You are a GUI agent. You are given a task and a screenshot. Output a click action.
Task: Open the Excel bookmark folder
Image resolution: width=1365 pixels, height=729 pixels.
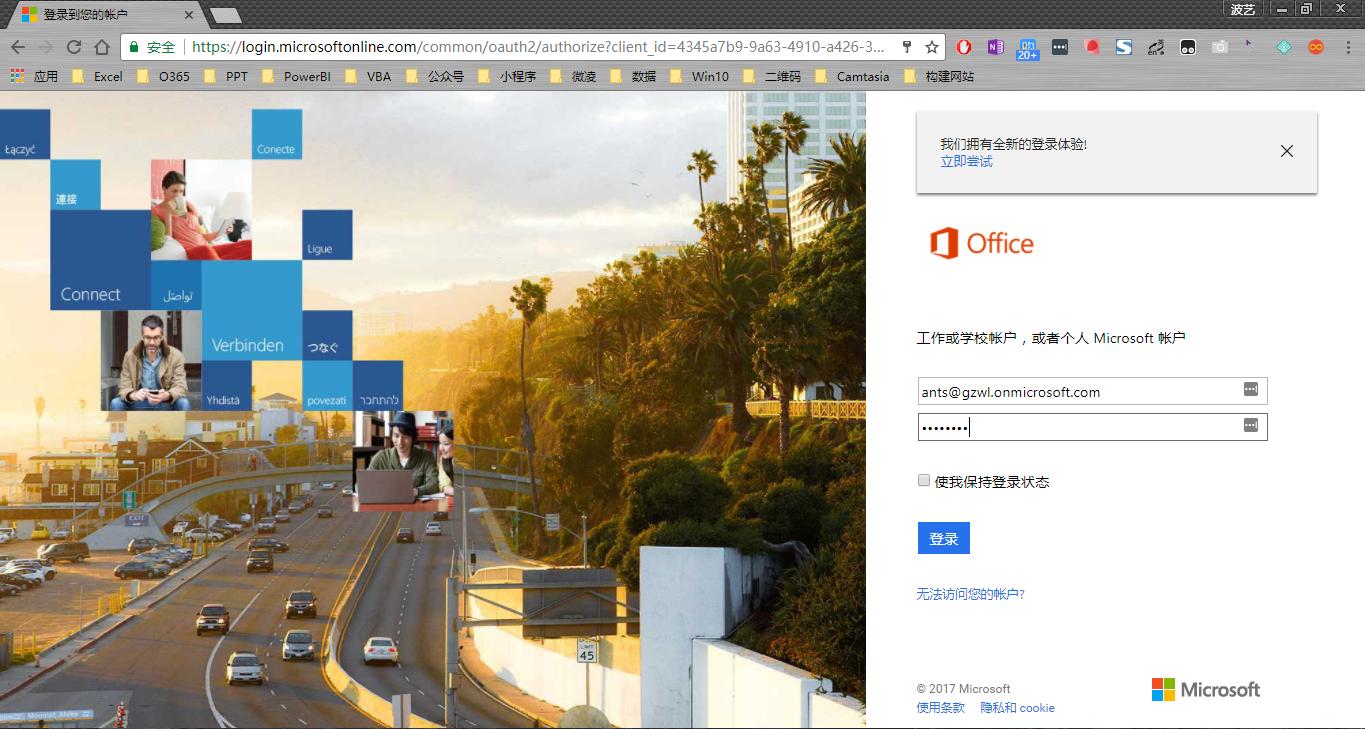point(98,76)
